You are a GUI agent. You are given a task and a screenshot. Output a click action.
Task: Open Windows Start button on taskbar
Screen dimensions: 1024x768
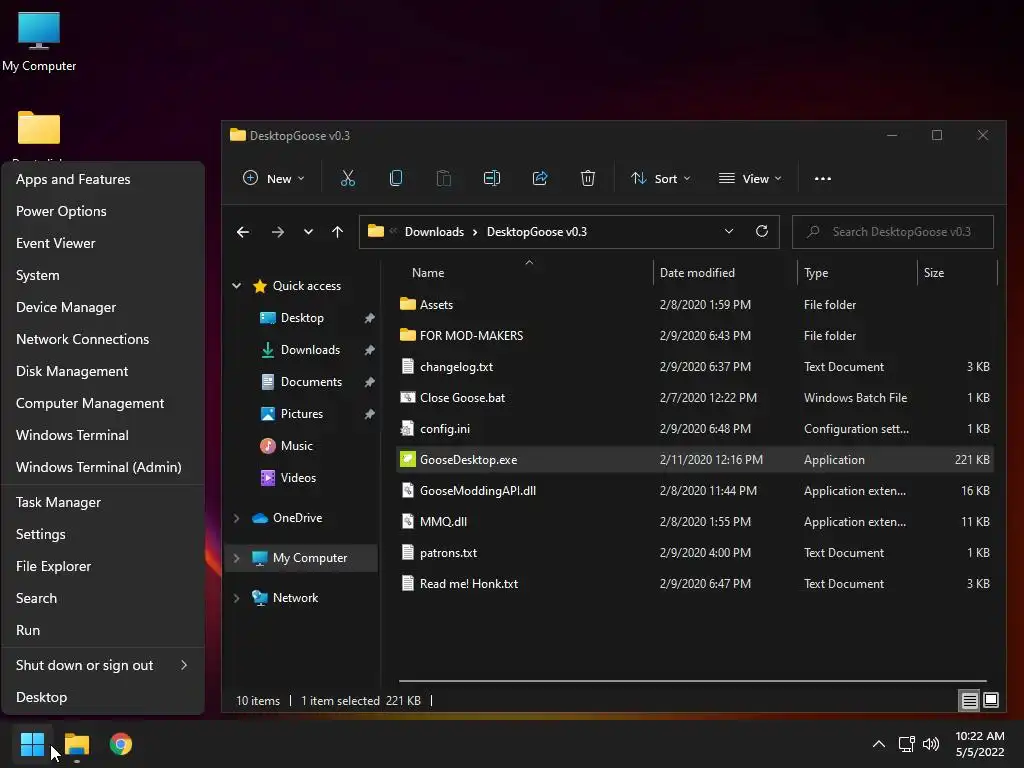(32, 744)
